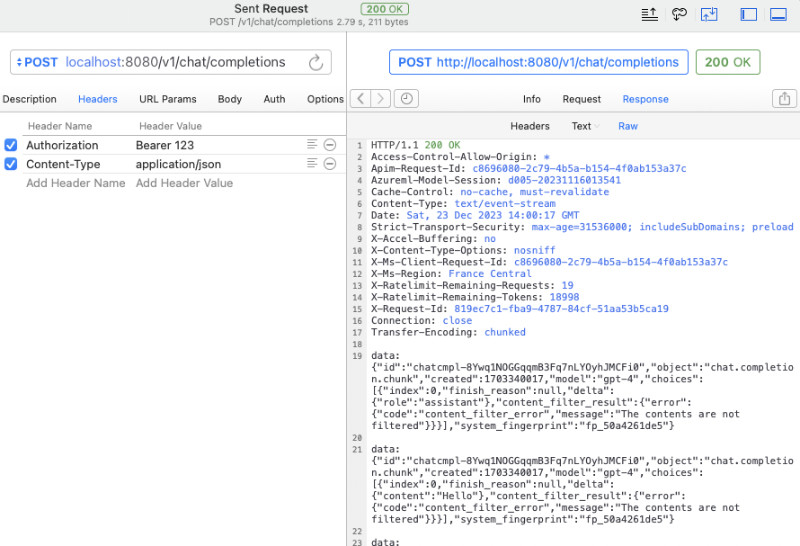800x546 pixels.
Task: Open text options icon for Authorization value
Action: tap(312, 145)
